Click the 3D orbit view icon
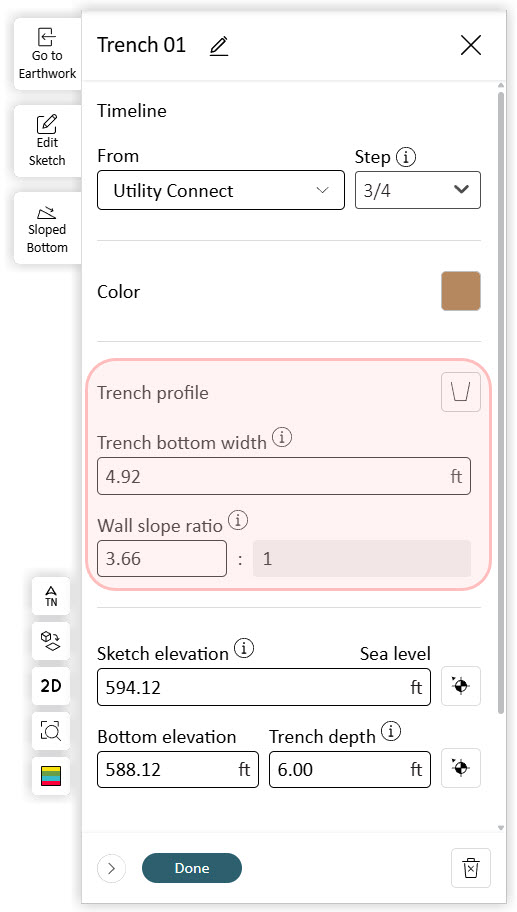This screenshot has width=517, height=912. (x=51, y=641)
